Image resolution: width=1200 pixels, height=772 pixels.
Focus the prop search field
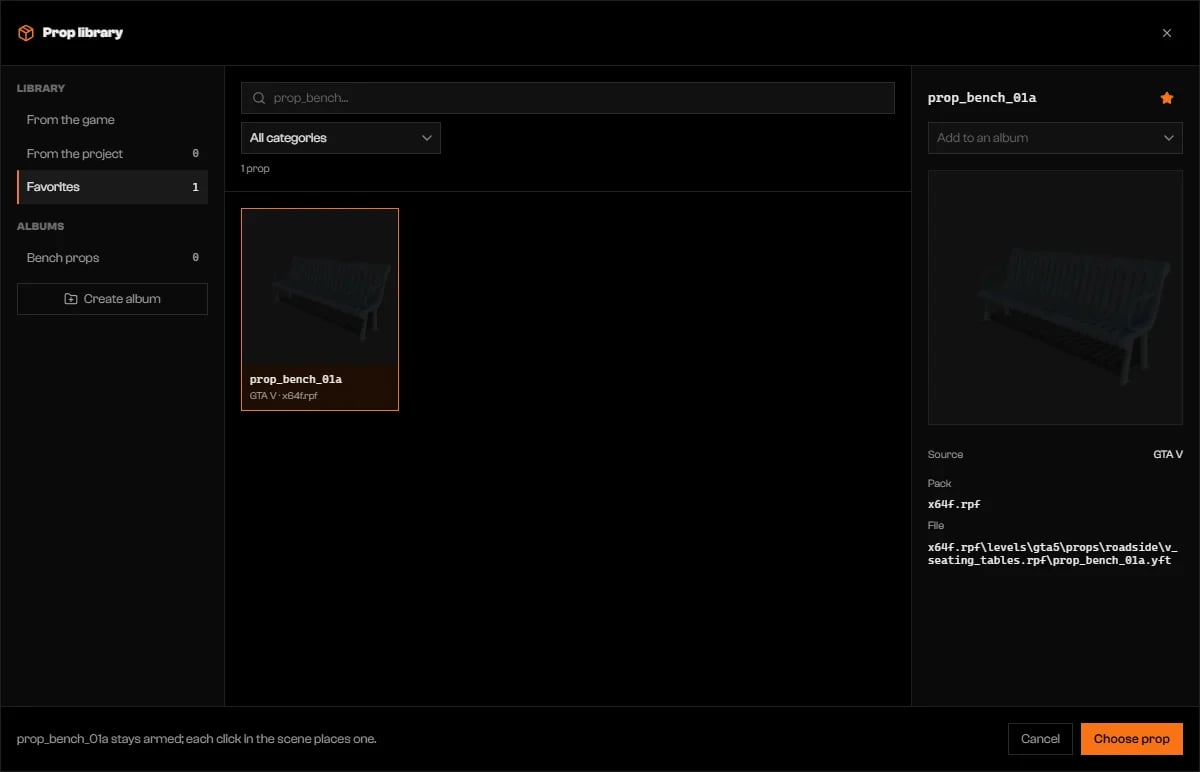pos(568,98)
